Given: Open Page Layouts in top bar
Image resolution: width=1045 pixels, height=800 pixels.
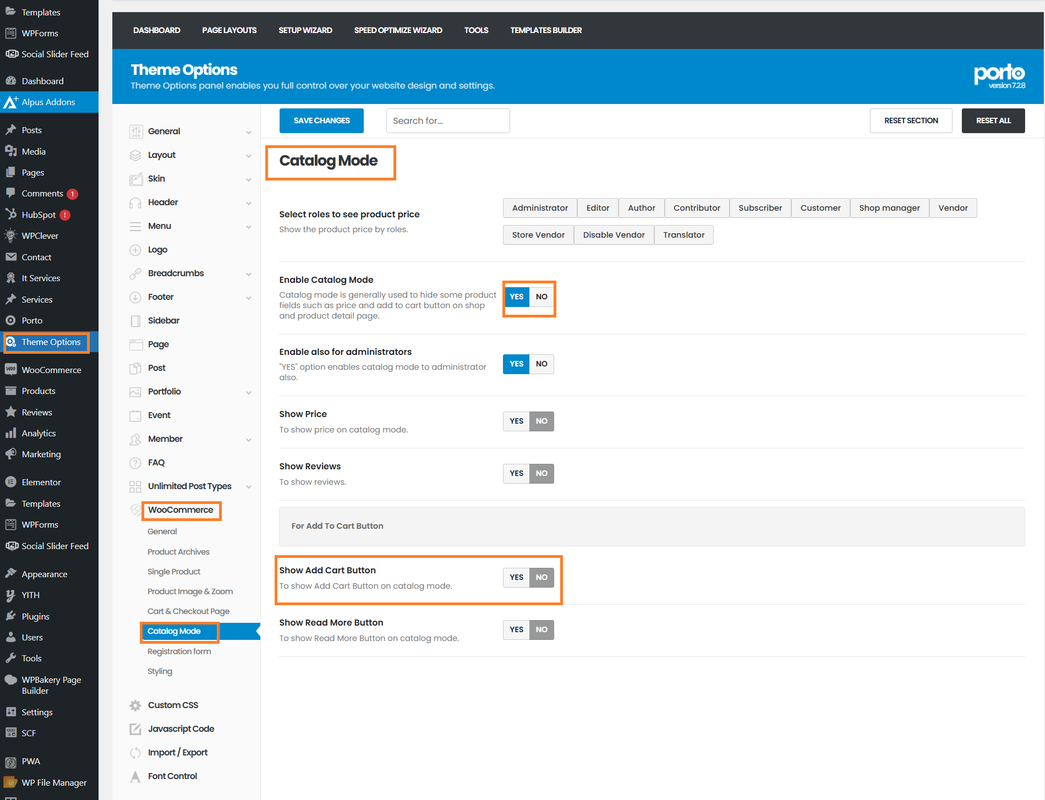Looking at the screenshot, I should (229, 31).
